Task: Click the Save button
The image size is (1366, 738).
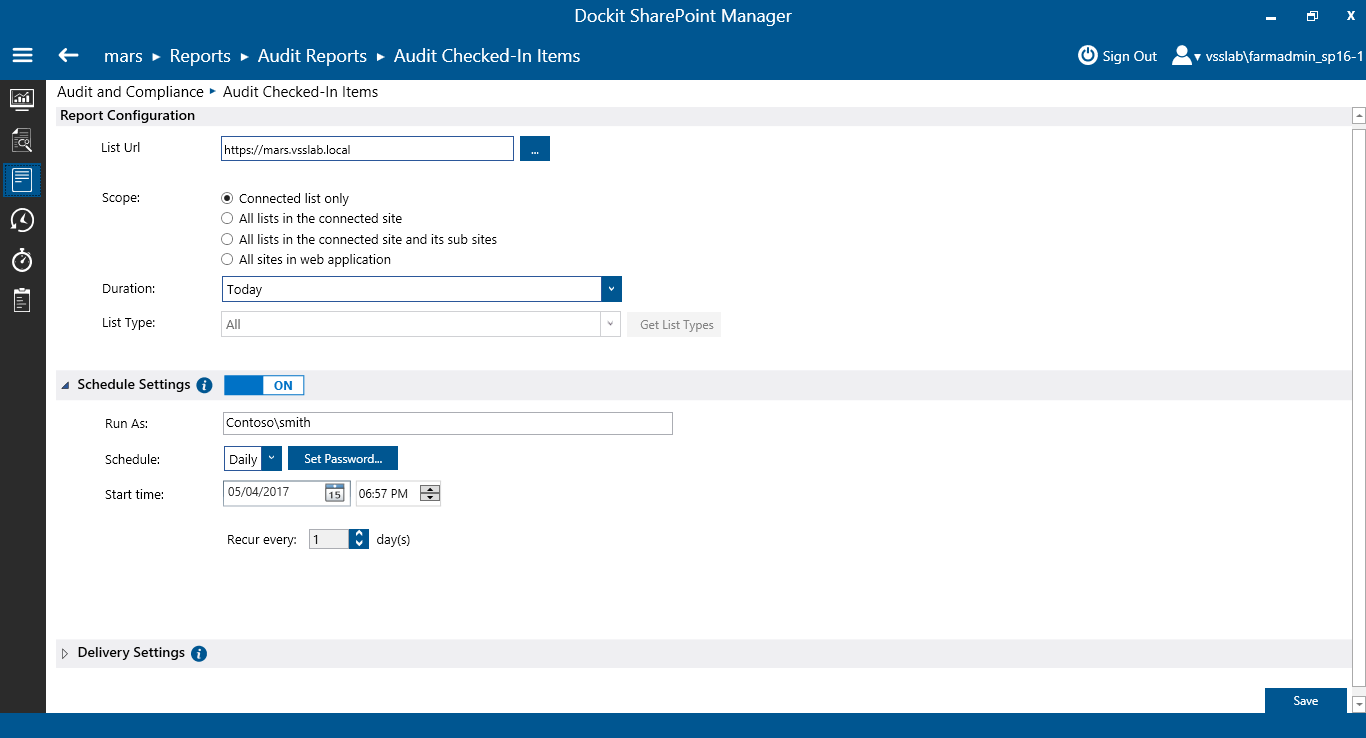Action: pyautogui.click(x=1306, y=701)
